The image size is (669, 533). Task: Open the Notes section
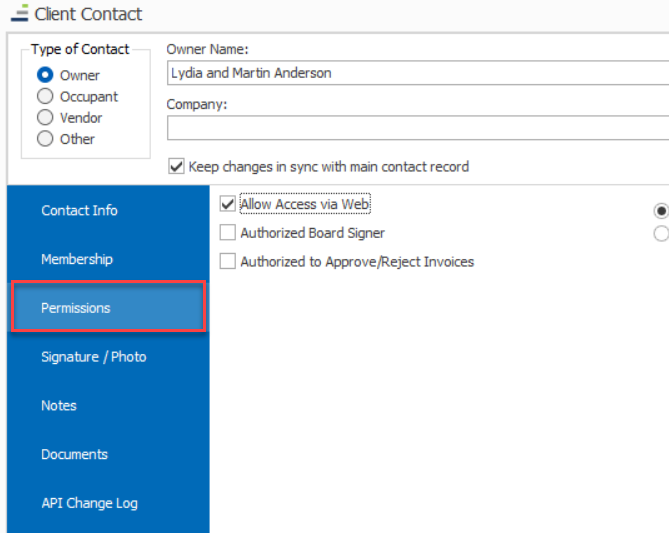click(108, 405)
